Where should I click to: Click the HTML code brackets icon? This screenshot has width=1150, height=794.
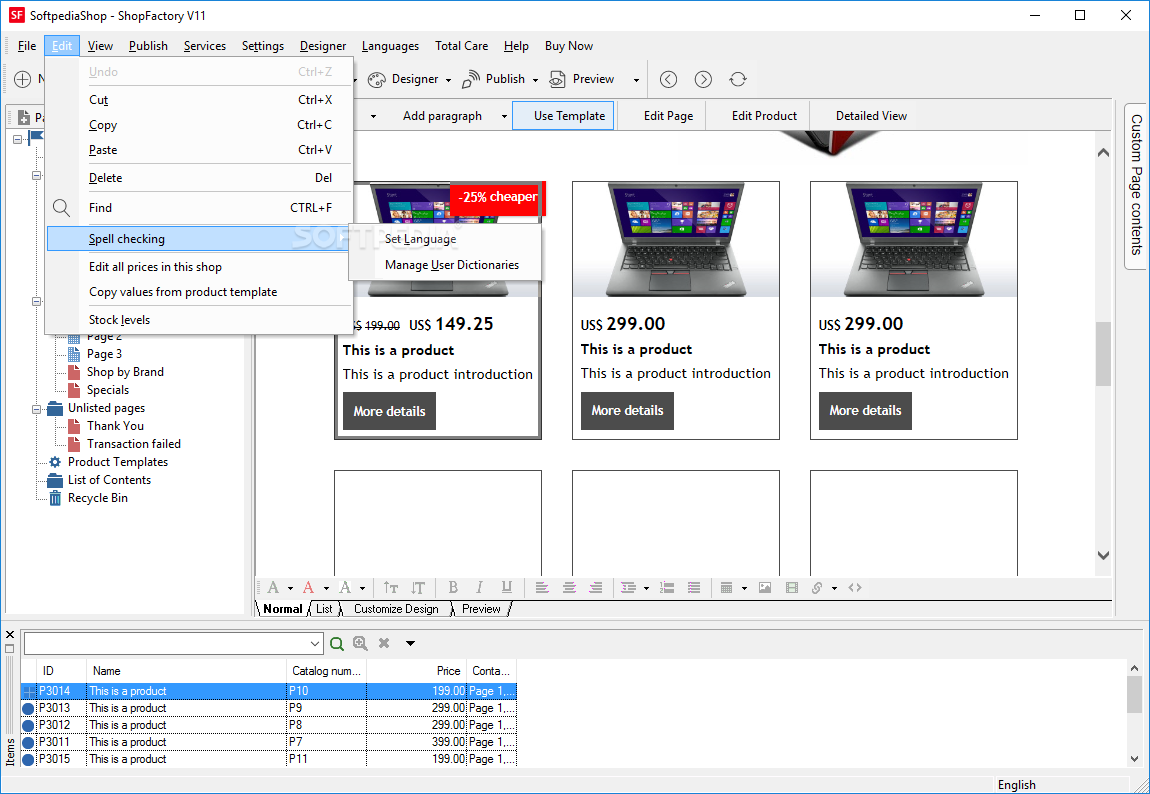coord(855,587)
